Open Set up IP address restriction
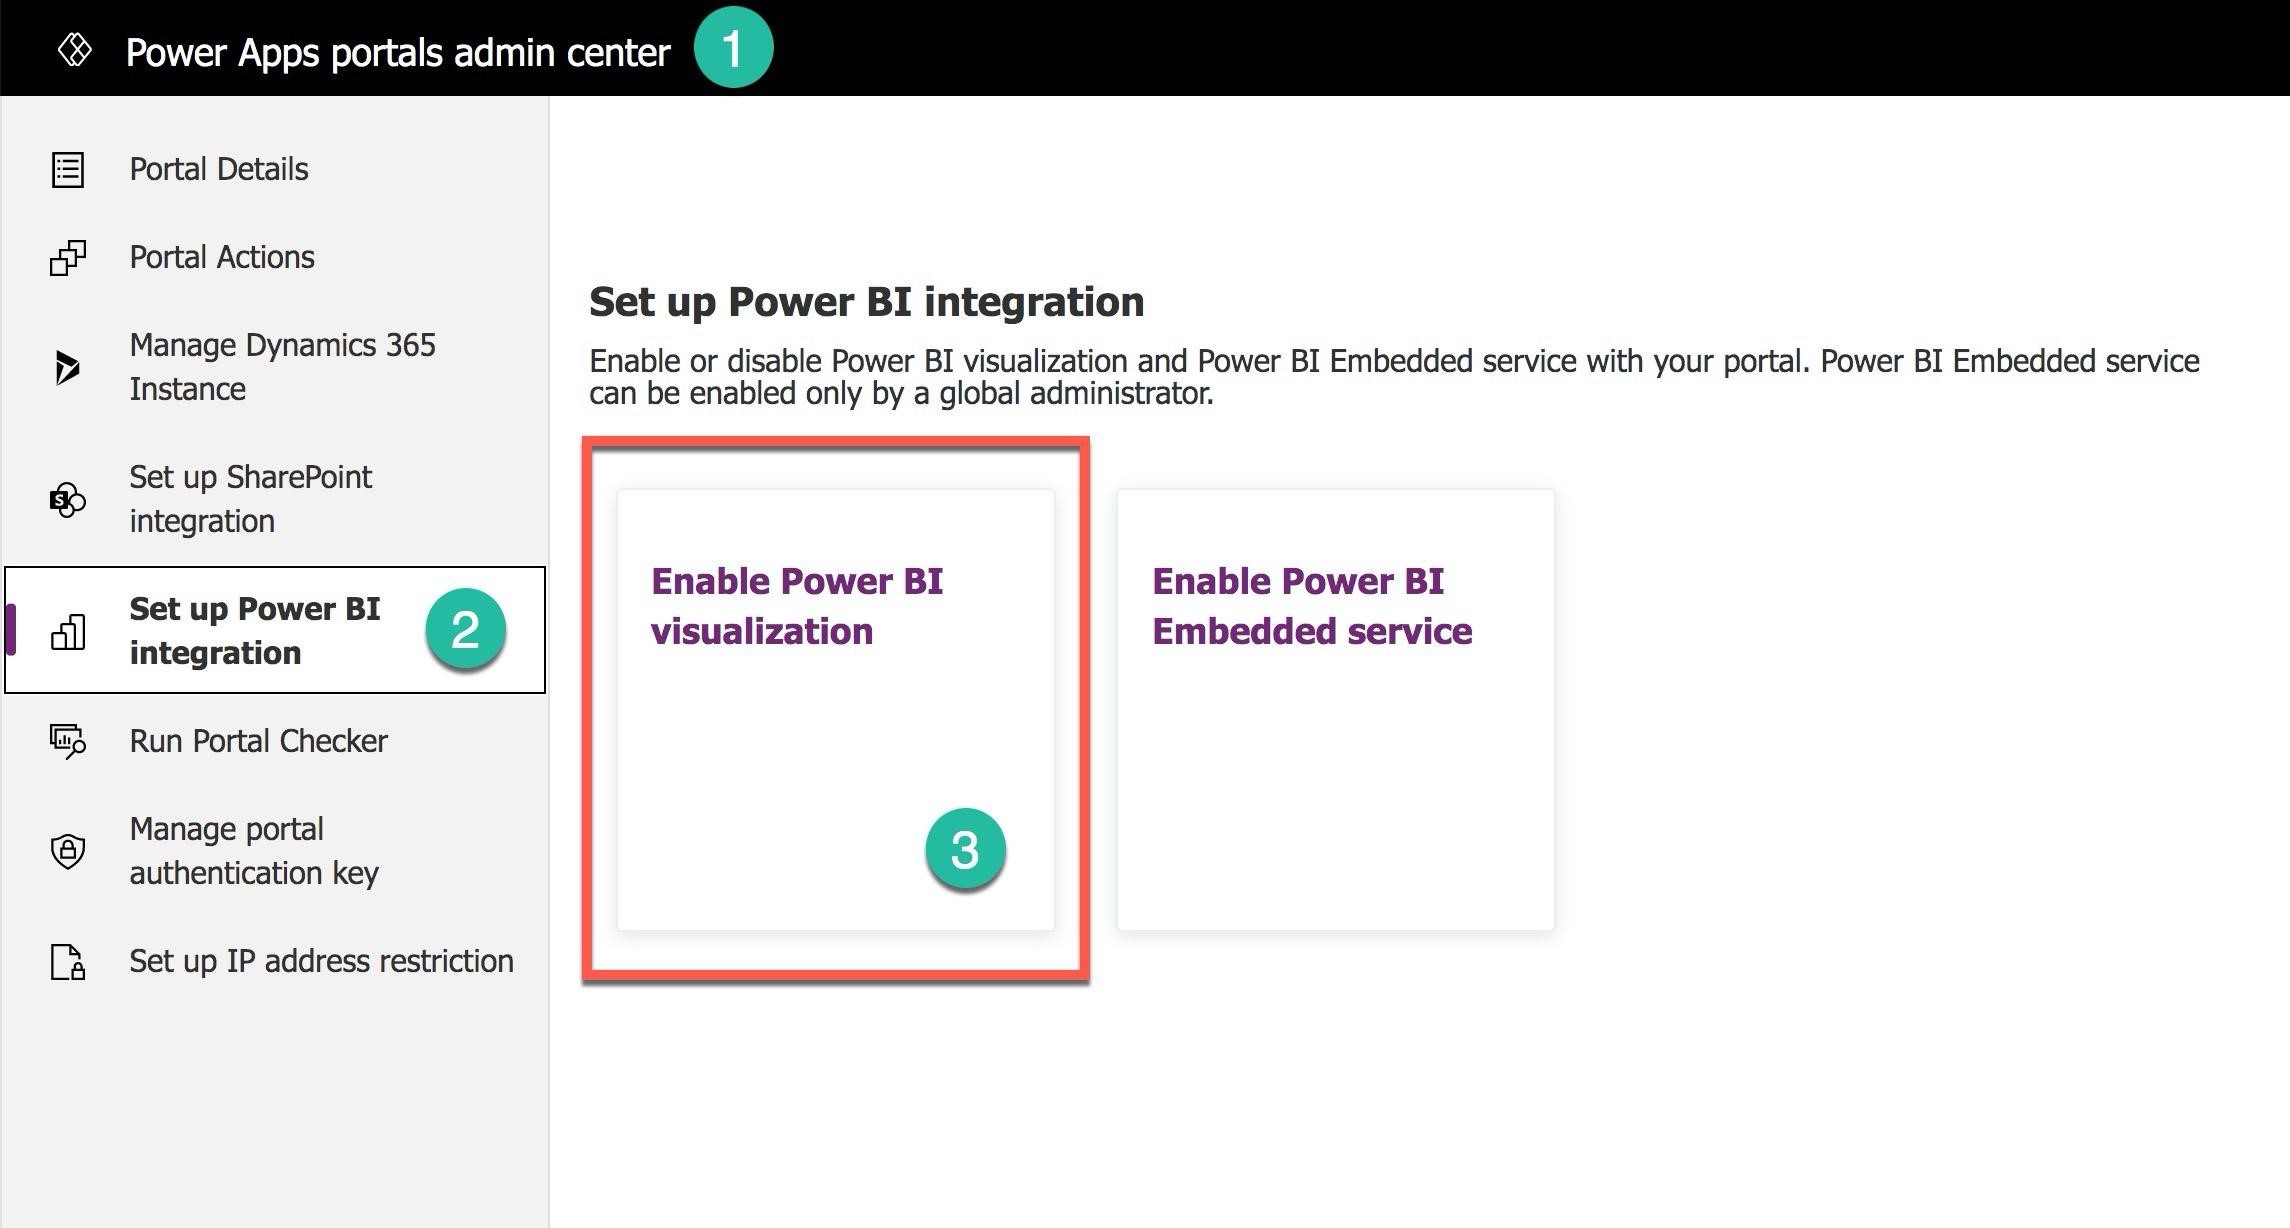 click(275, 961)
